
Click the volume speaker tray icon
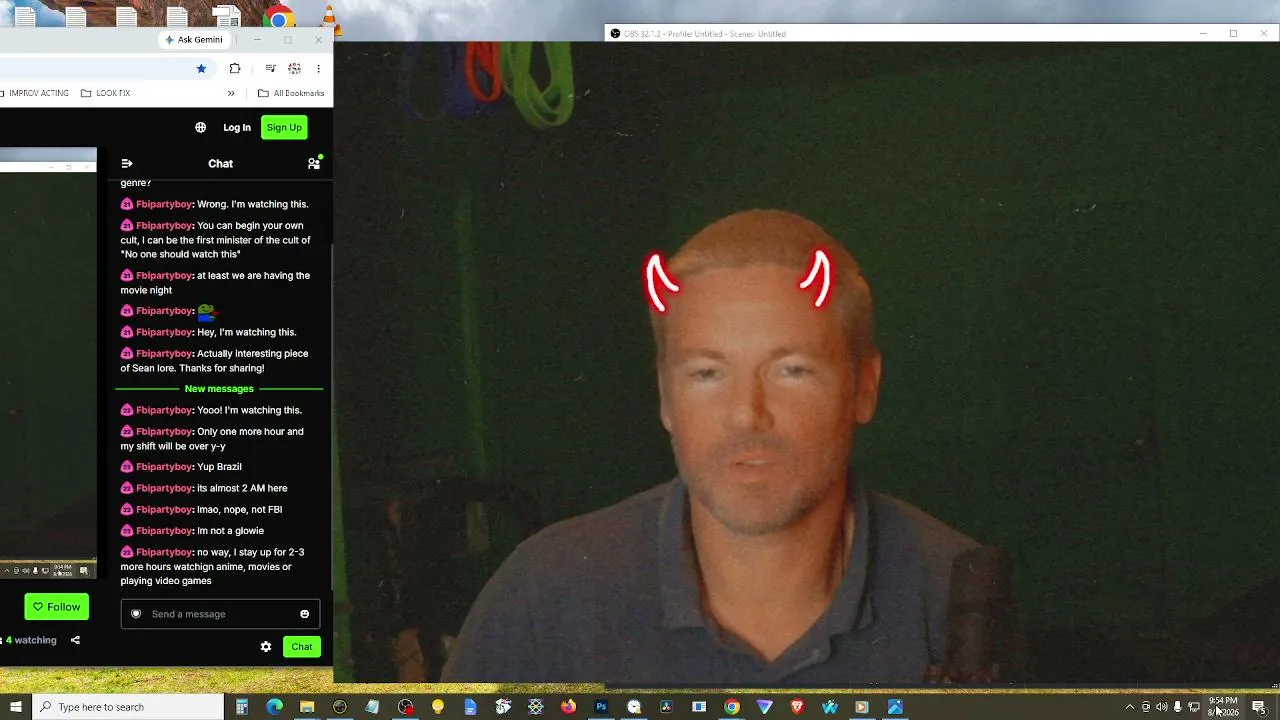1161,707
